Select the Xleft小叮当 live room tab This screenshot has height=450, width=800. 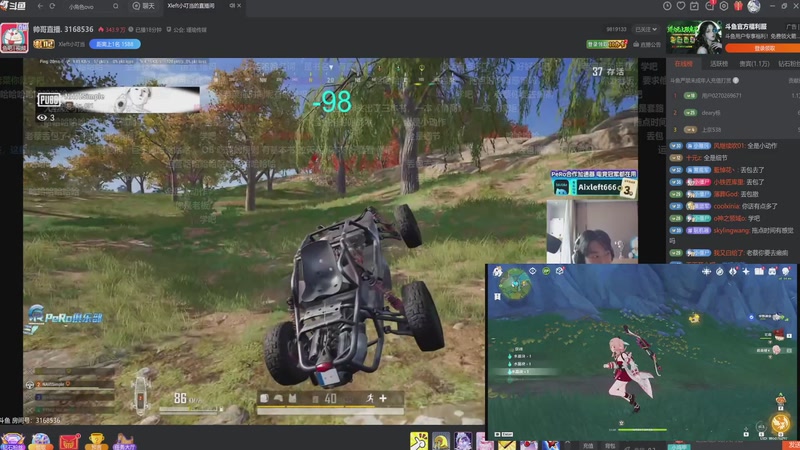tap(191, 6)
